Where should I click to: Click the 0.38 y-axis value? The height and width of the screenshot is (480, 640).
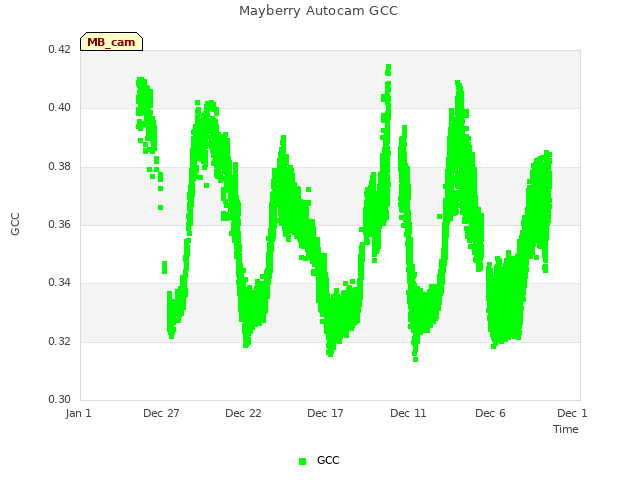click(x=60, y=167)
